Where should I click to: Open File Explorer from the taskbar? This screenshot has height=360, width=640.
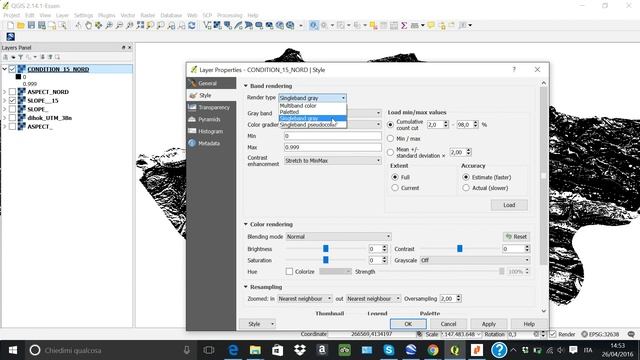pyautogui.click(x=255, y=350)
